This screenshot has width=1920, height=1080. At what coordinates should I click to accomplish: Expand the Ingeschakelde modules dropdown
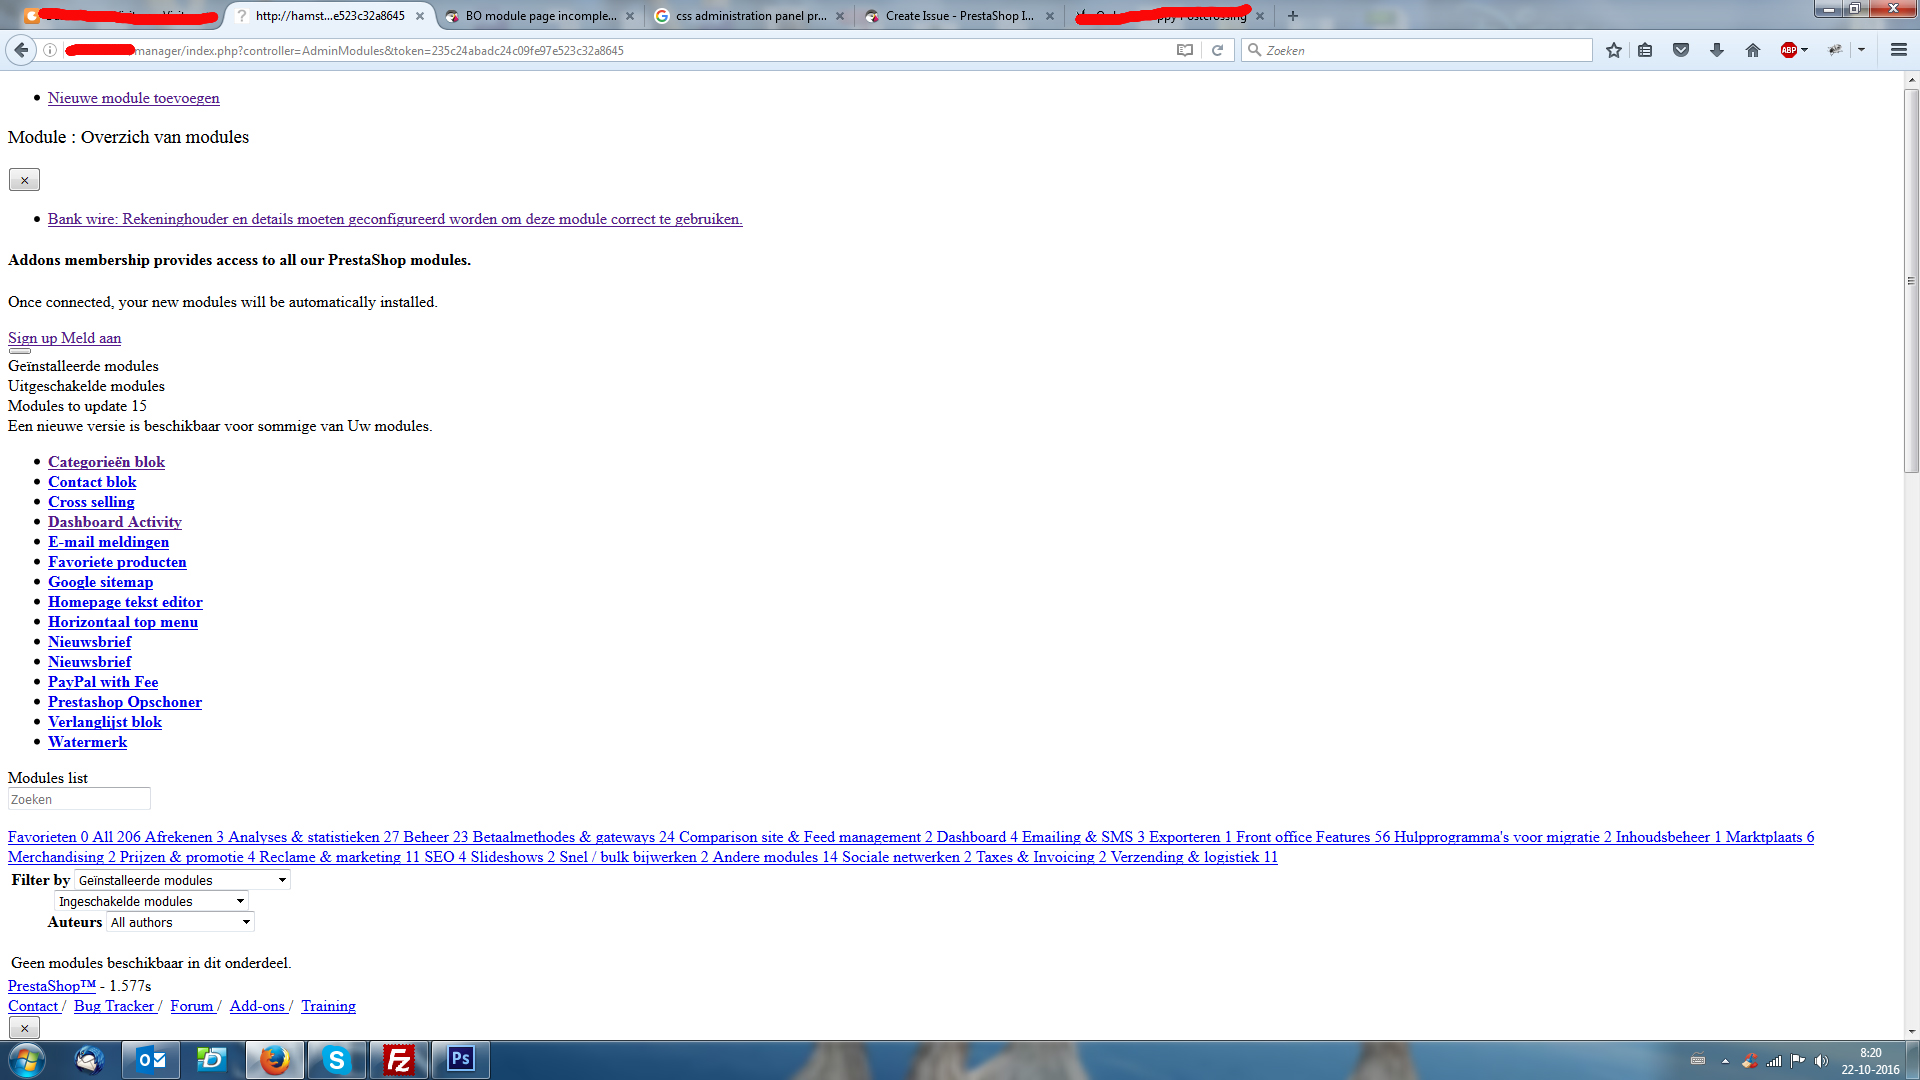tap(151, 901)
